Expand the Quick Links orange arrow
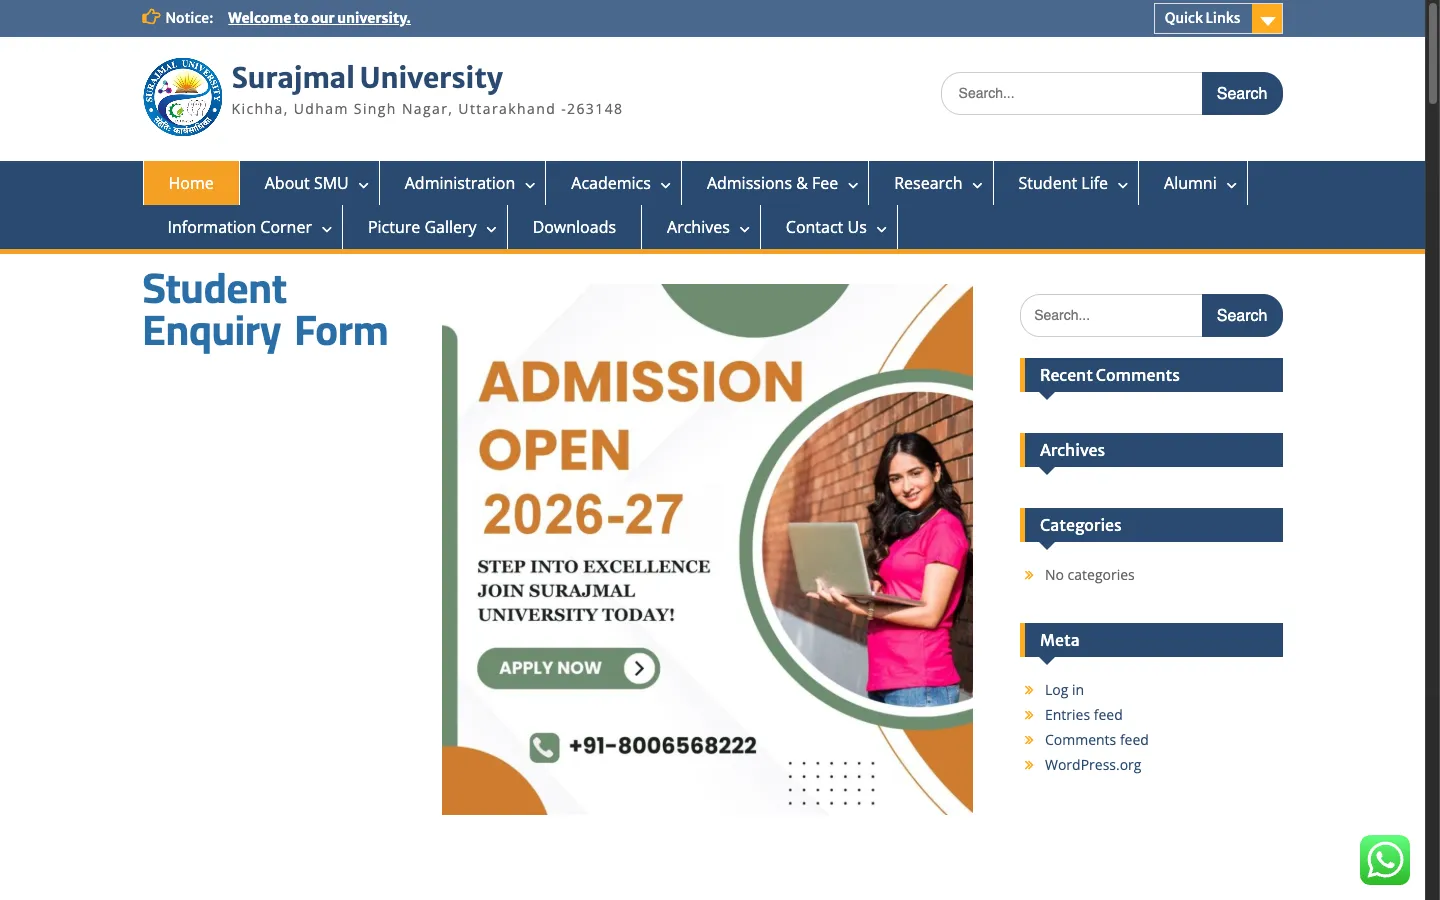 1267,19
